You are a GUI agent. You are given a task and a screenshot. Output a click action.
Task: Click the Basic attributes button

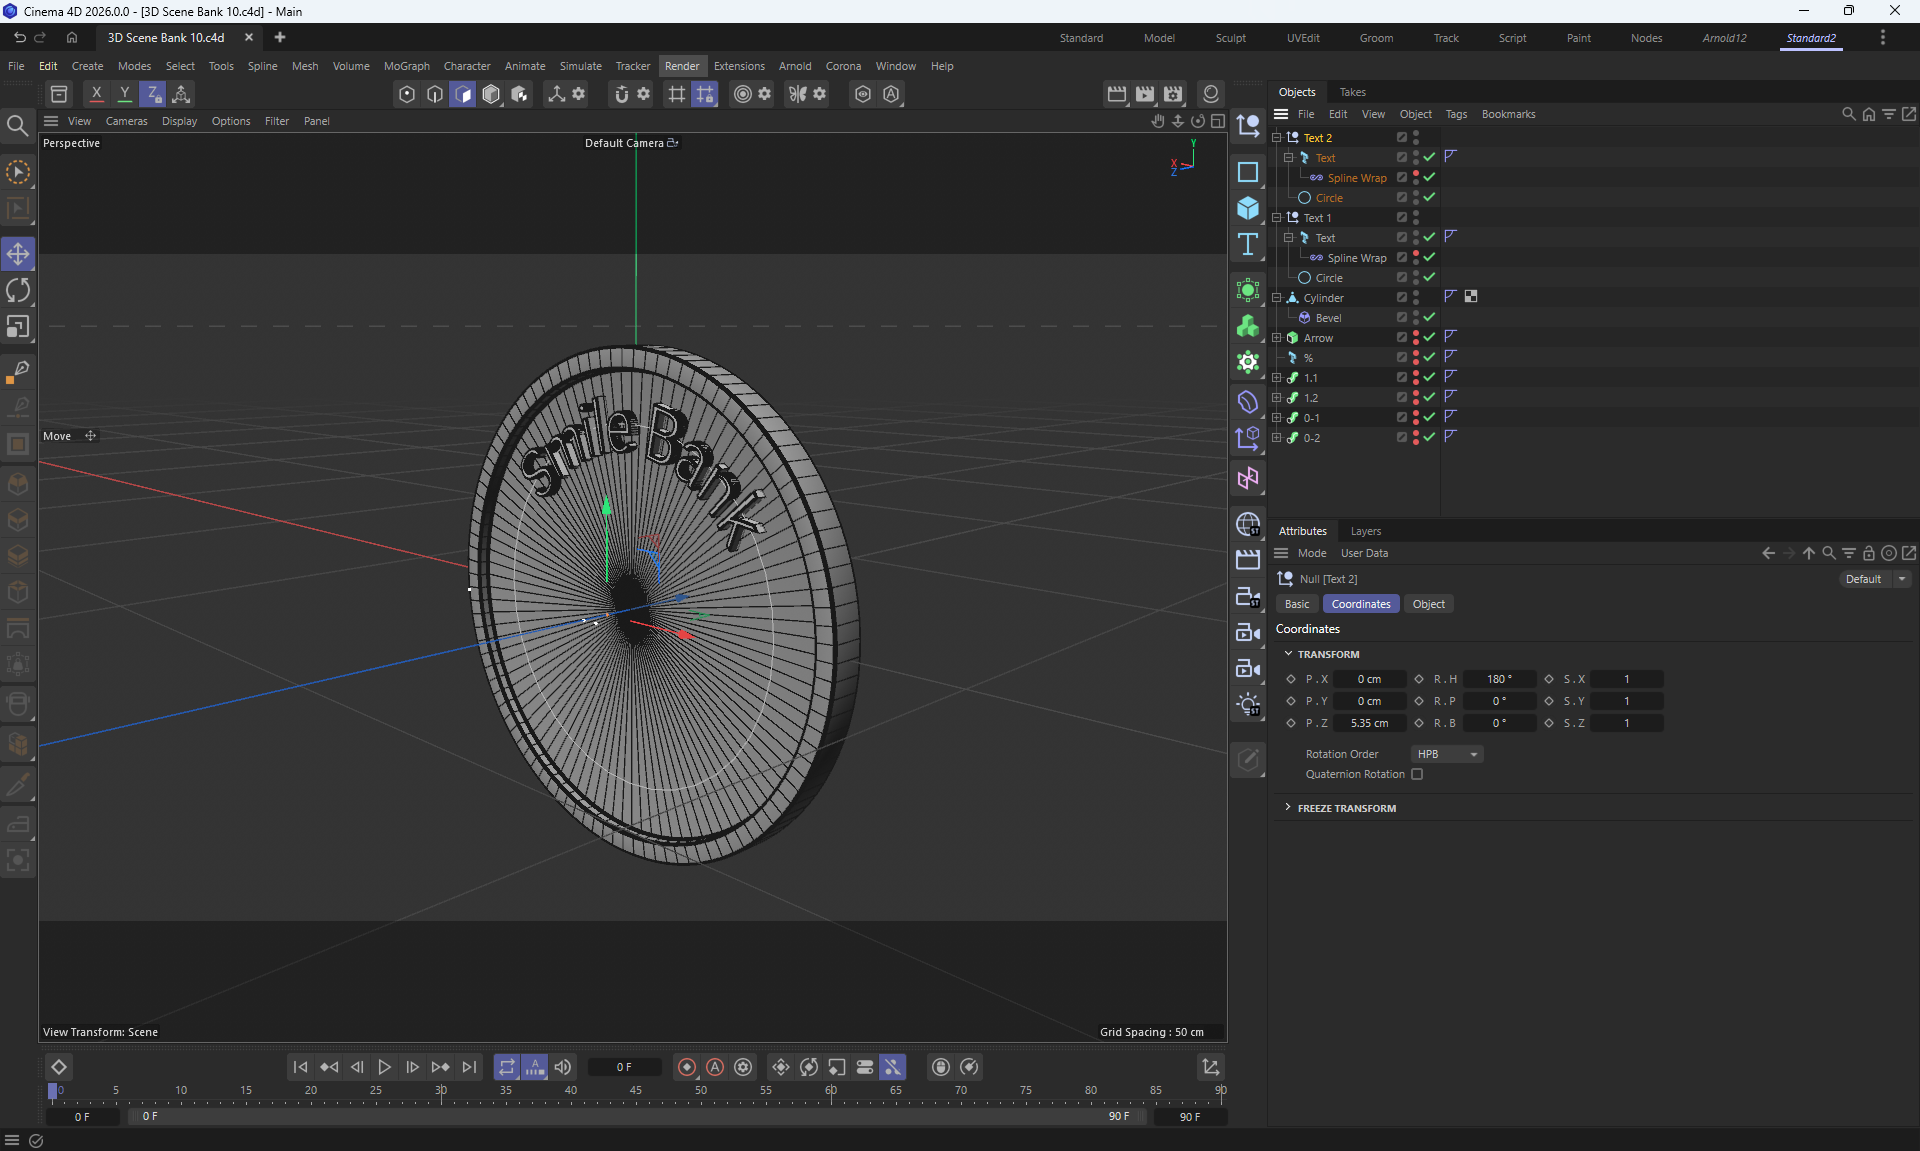(x=1297, y=604)
